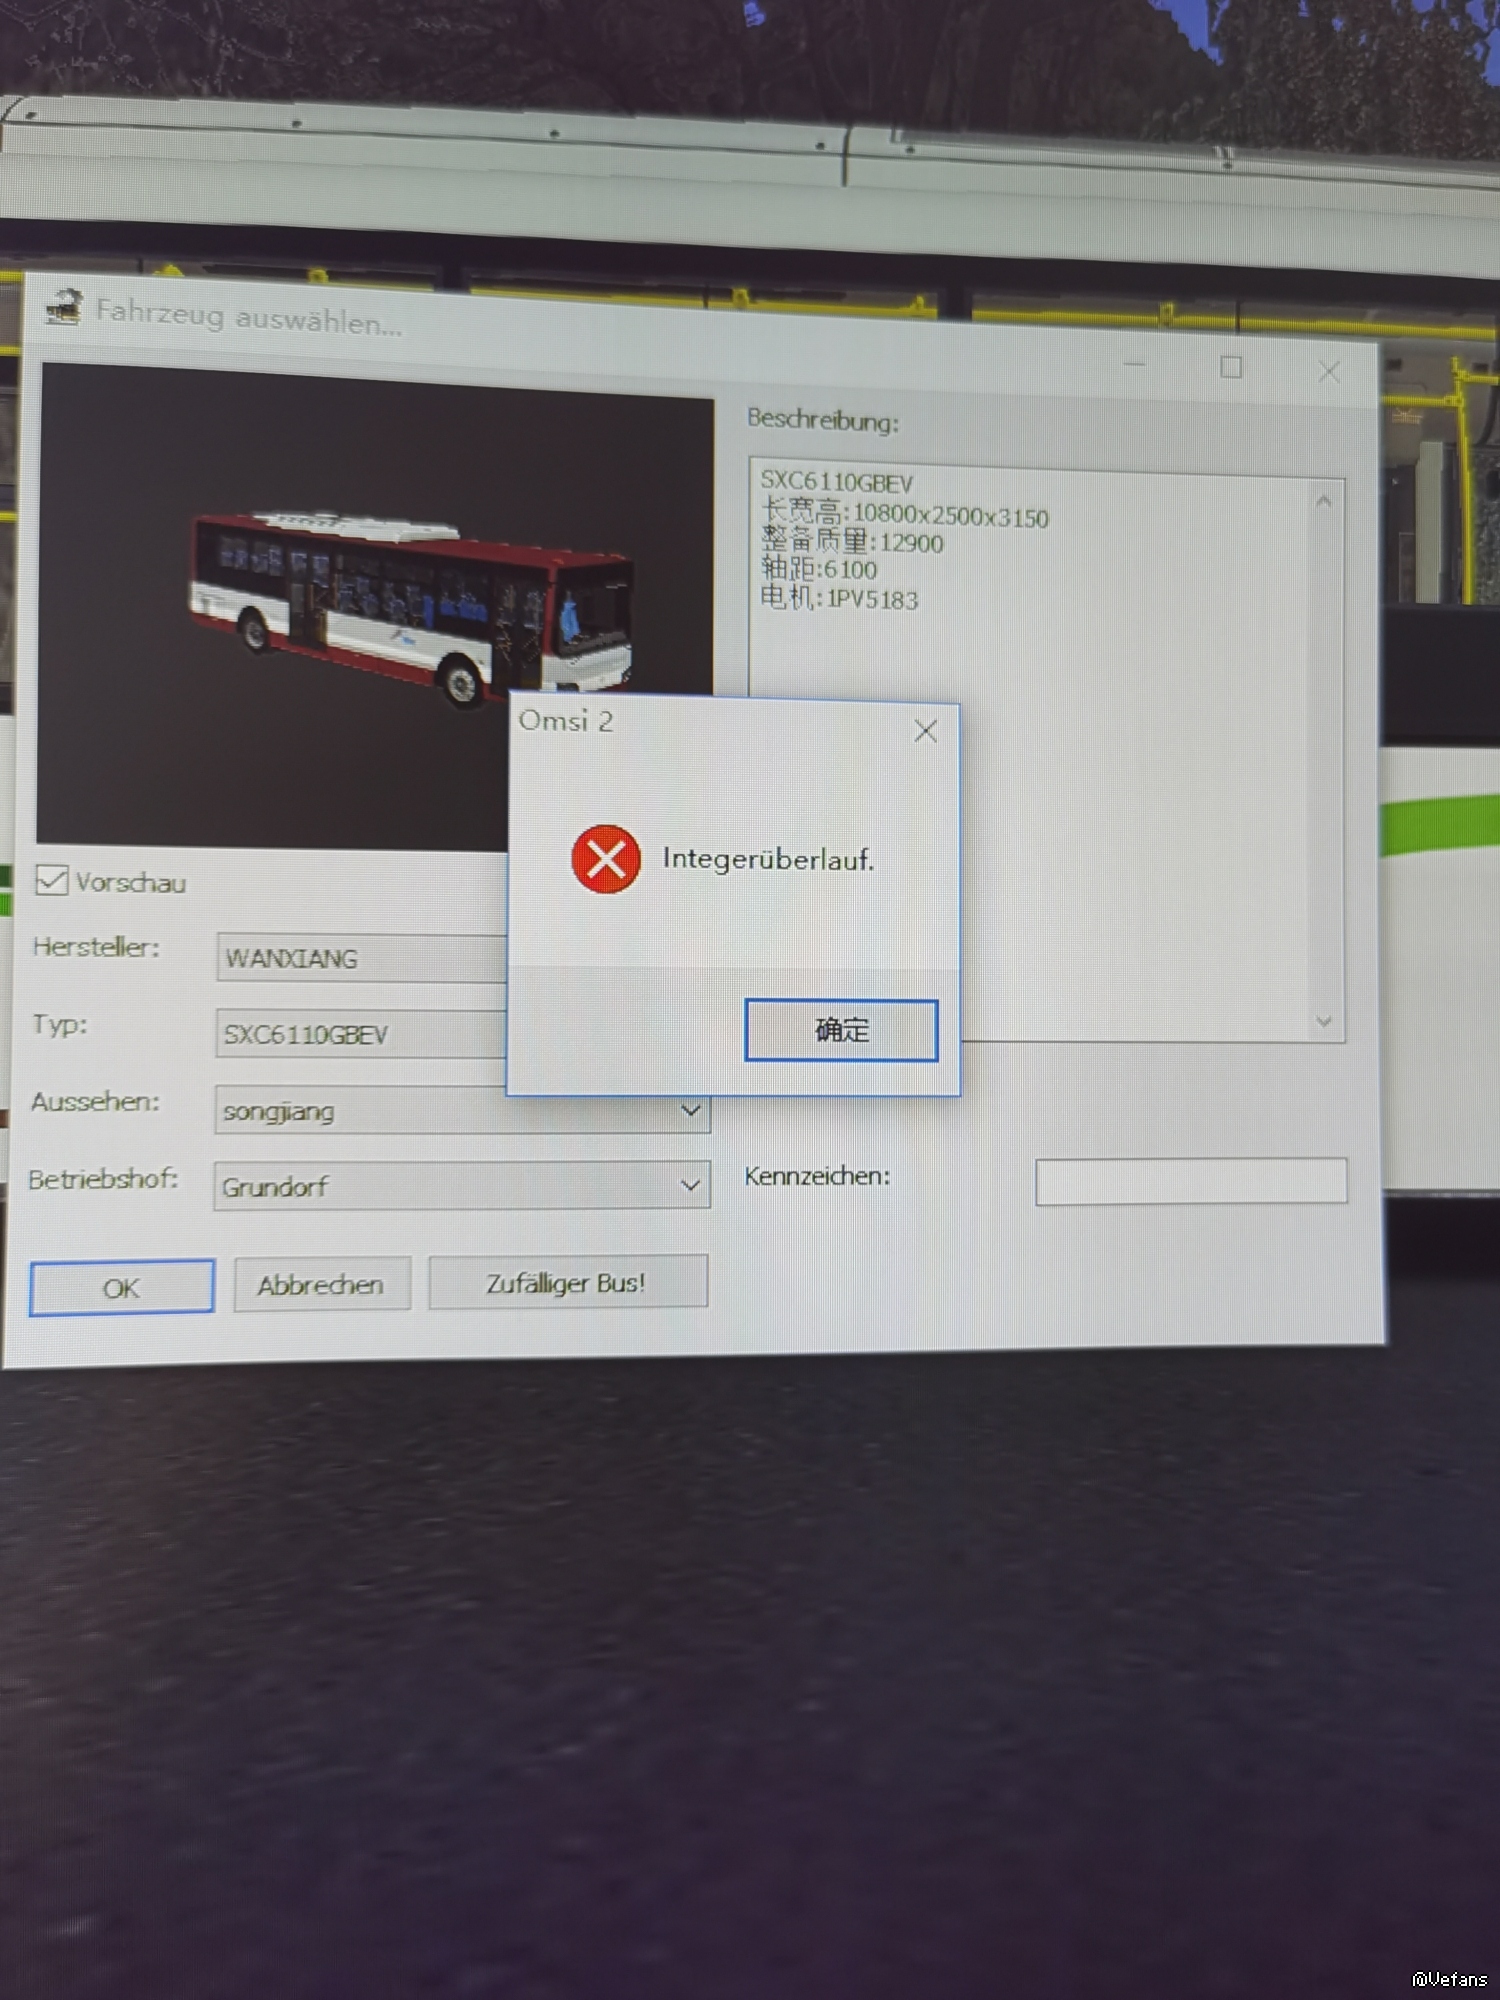Click the Hersteller label

[x=96, y=947]
